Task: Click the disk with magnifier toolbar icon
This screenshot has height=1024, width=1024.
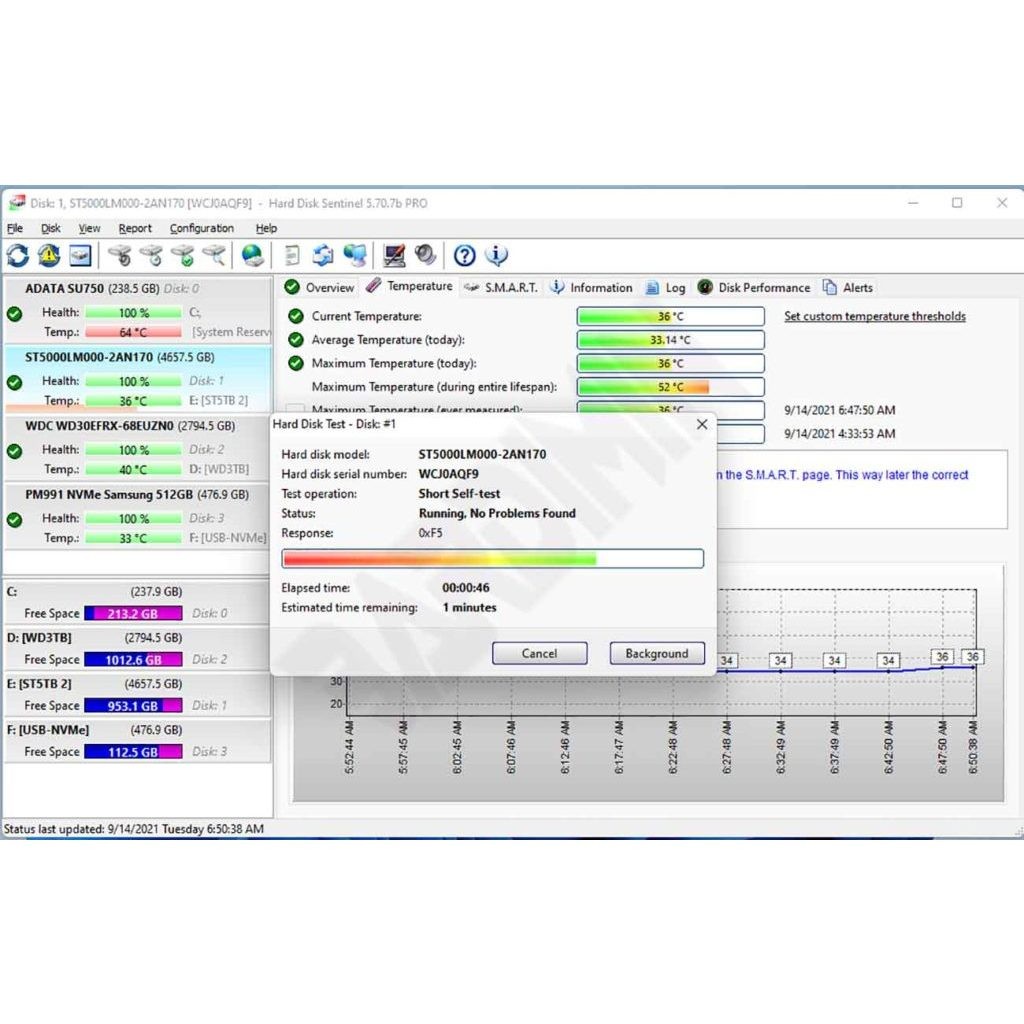Action: pos(214,256)
